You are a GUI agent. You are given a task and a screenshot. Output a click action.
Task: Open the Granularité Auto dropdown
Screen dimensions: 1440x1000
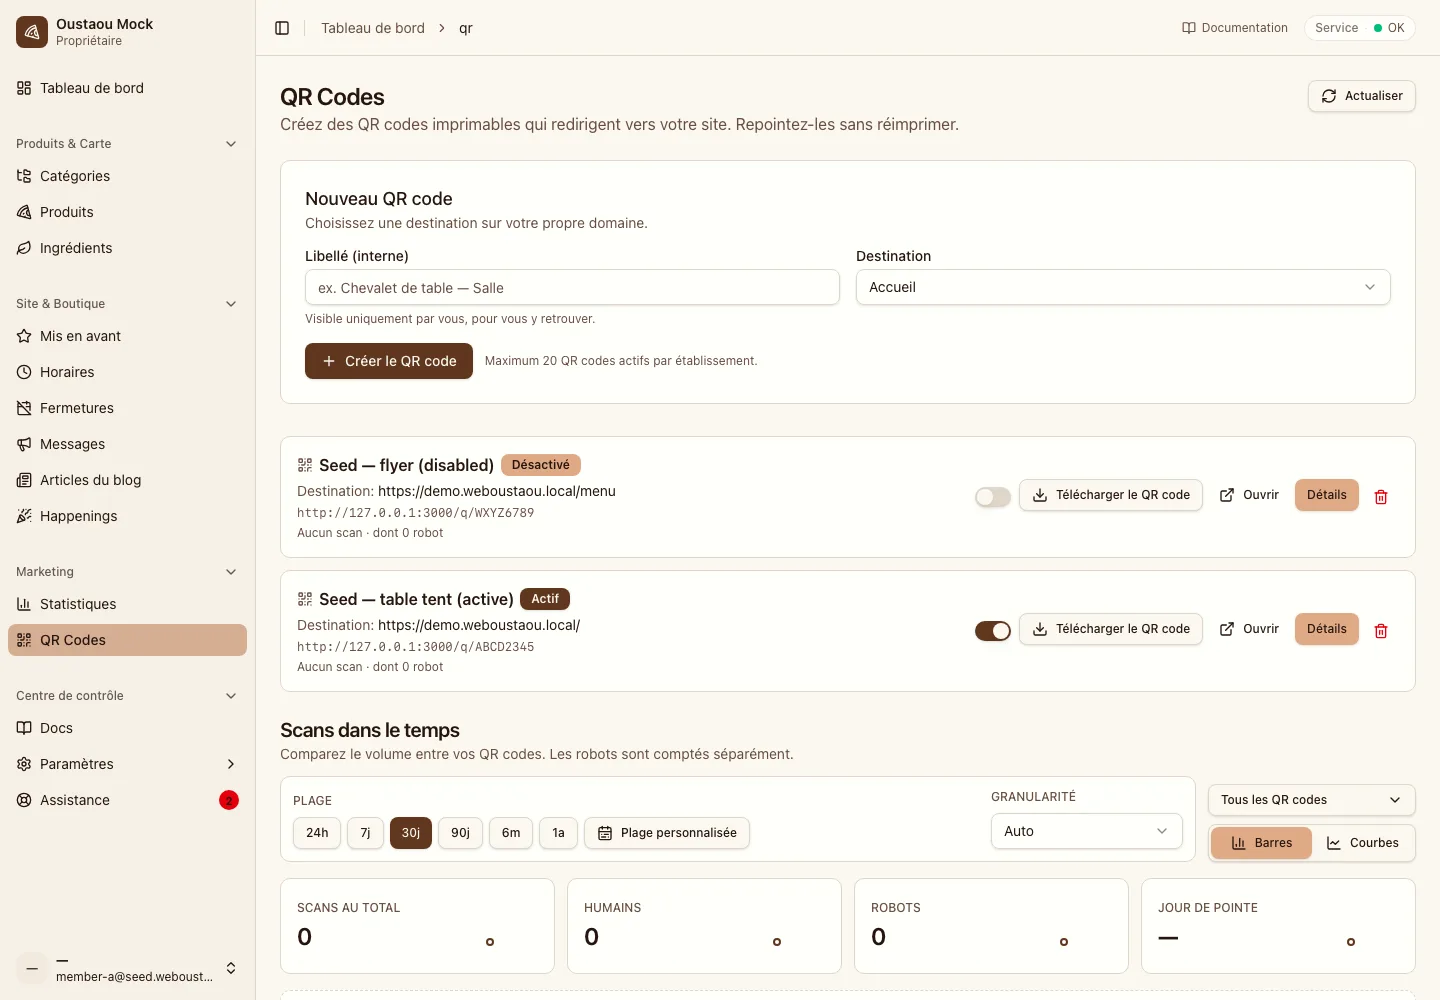coord(1087,831)
